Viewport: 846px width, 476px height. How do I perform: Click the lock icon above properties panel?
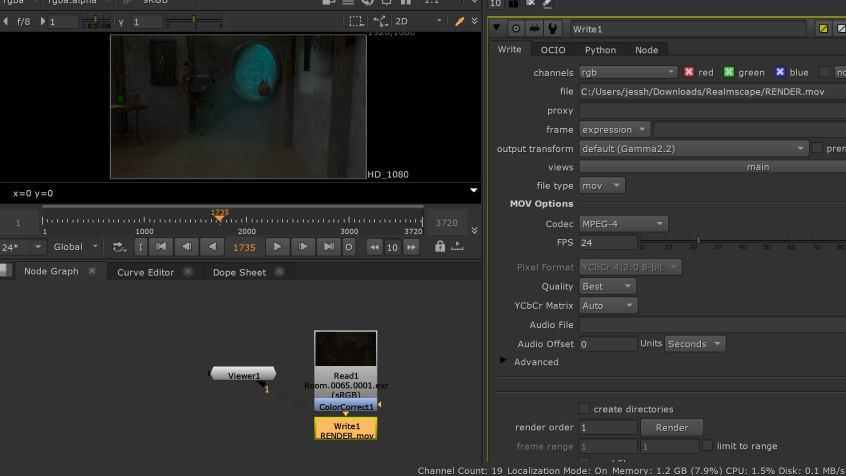tap(513, 4)
